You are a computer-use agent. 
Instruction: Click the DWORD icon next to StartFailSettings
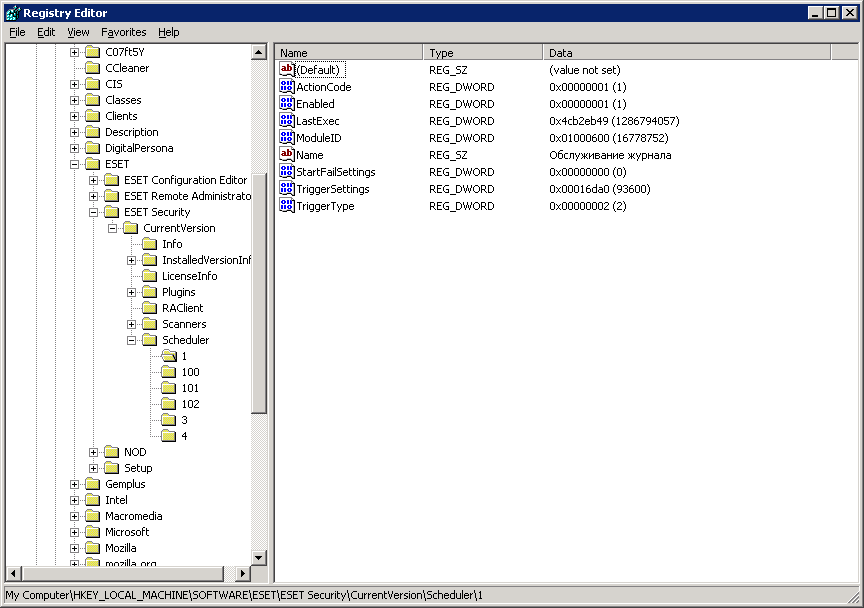[287, 172]
